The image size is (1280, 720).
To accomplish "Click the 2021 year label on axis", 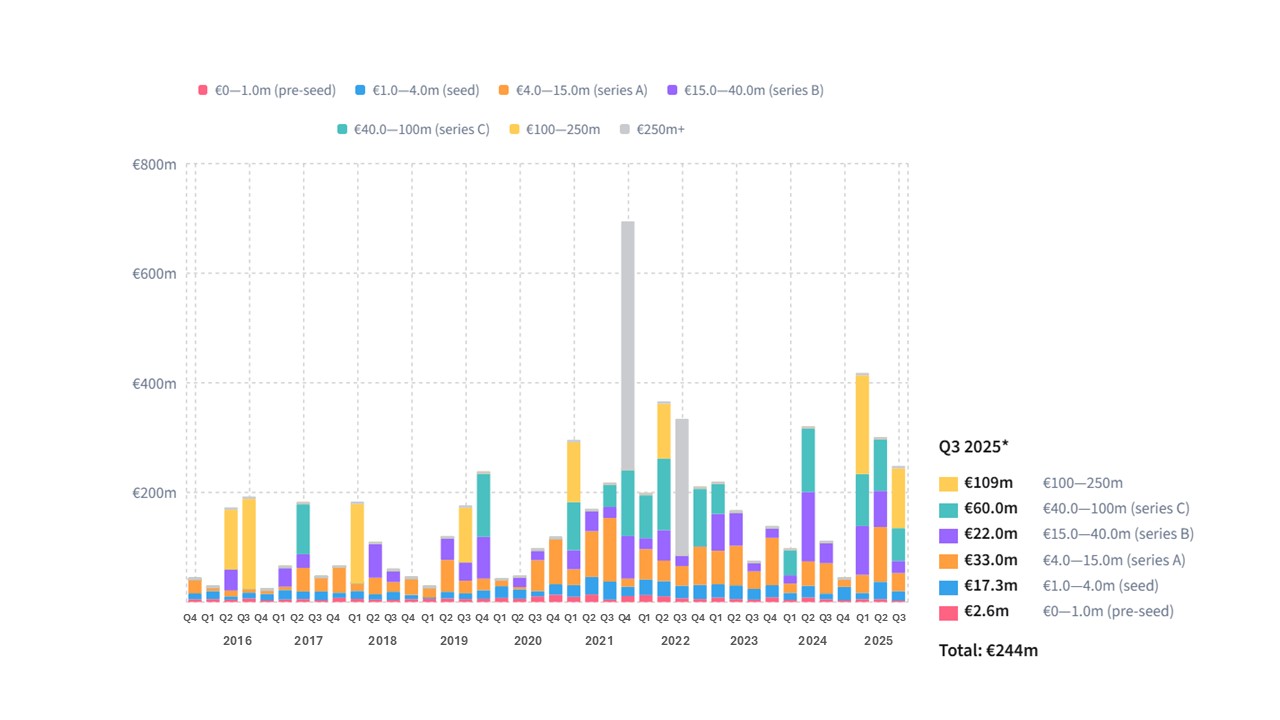I will click(599, 640).
